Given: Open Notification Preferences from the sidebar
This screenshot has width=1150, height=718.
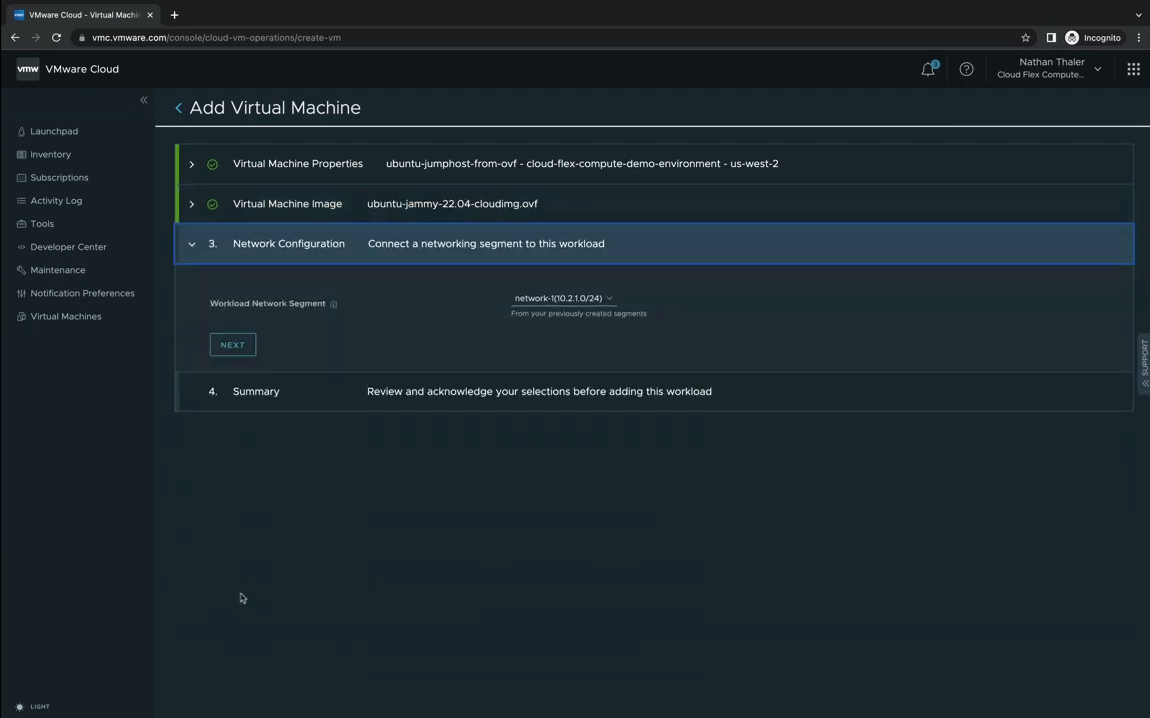Looking at the screenshot, I should click(82, 293).
